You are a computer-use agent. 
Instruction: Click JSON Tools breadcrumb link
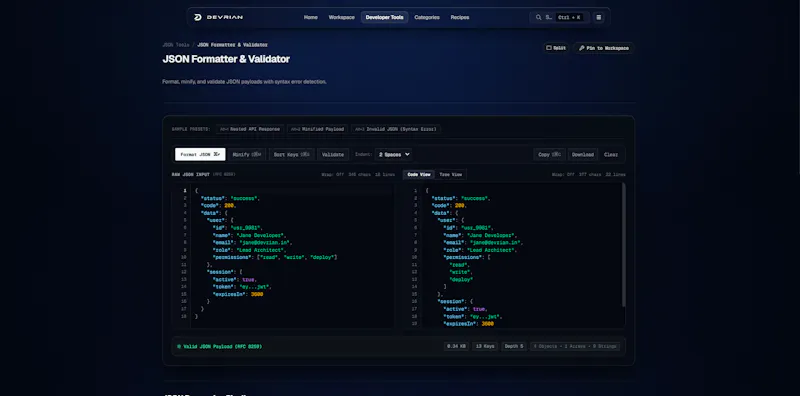click(x=176, y=45)
